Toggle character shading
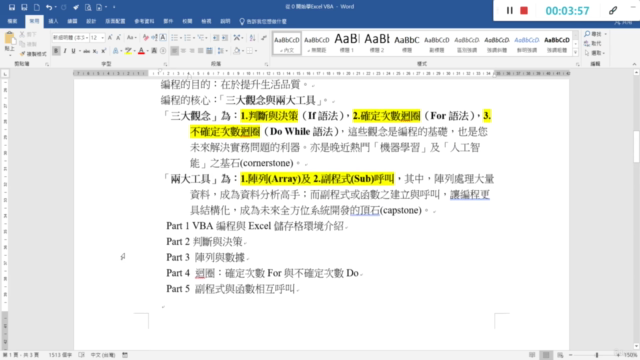 154,51
